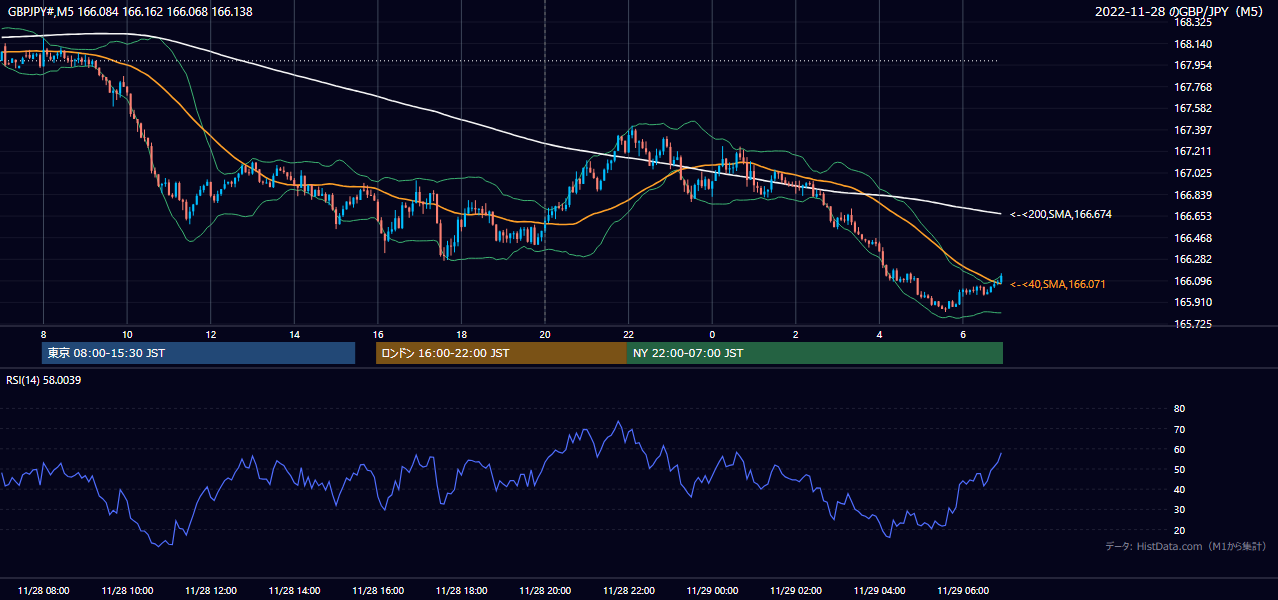The image size is (1278, 600).
Task: Click the GBPJPY#,M5 OHLC header text
Action: point(128,12)
